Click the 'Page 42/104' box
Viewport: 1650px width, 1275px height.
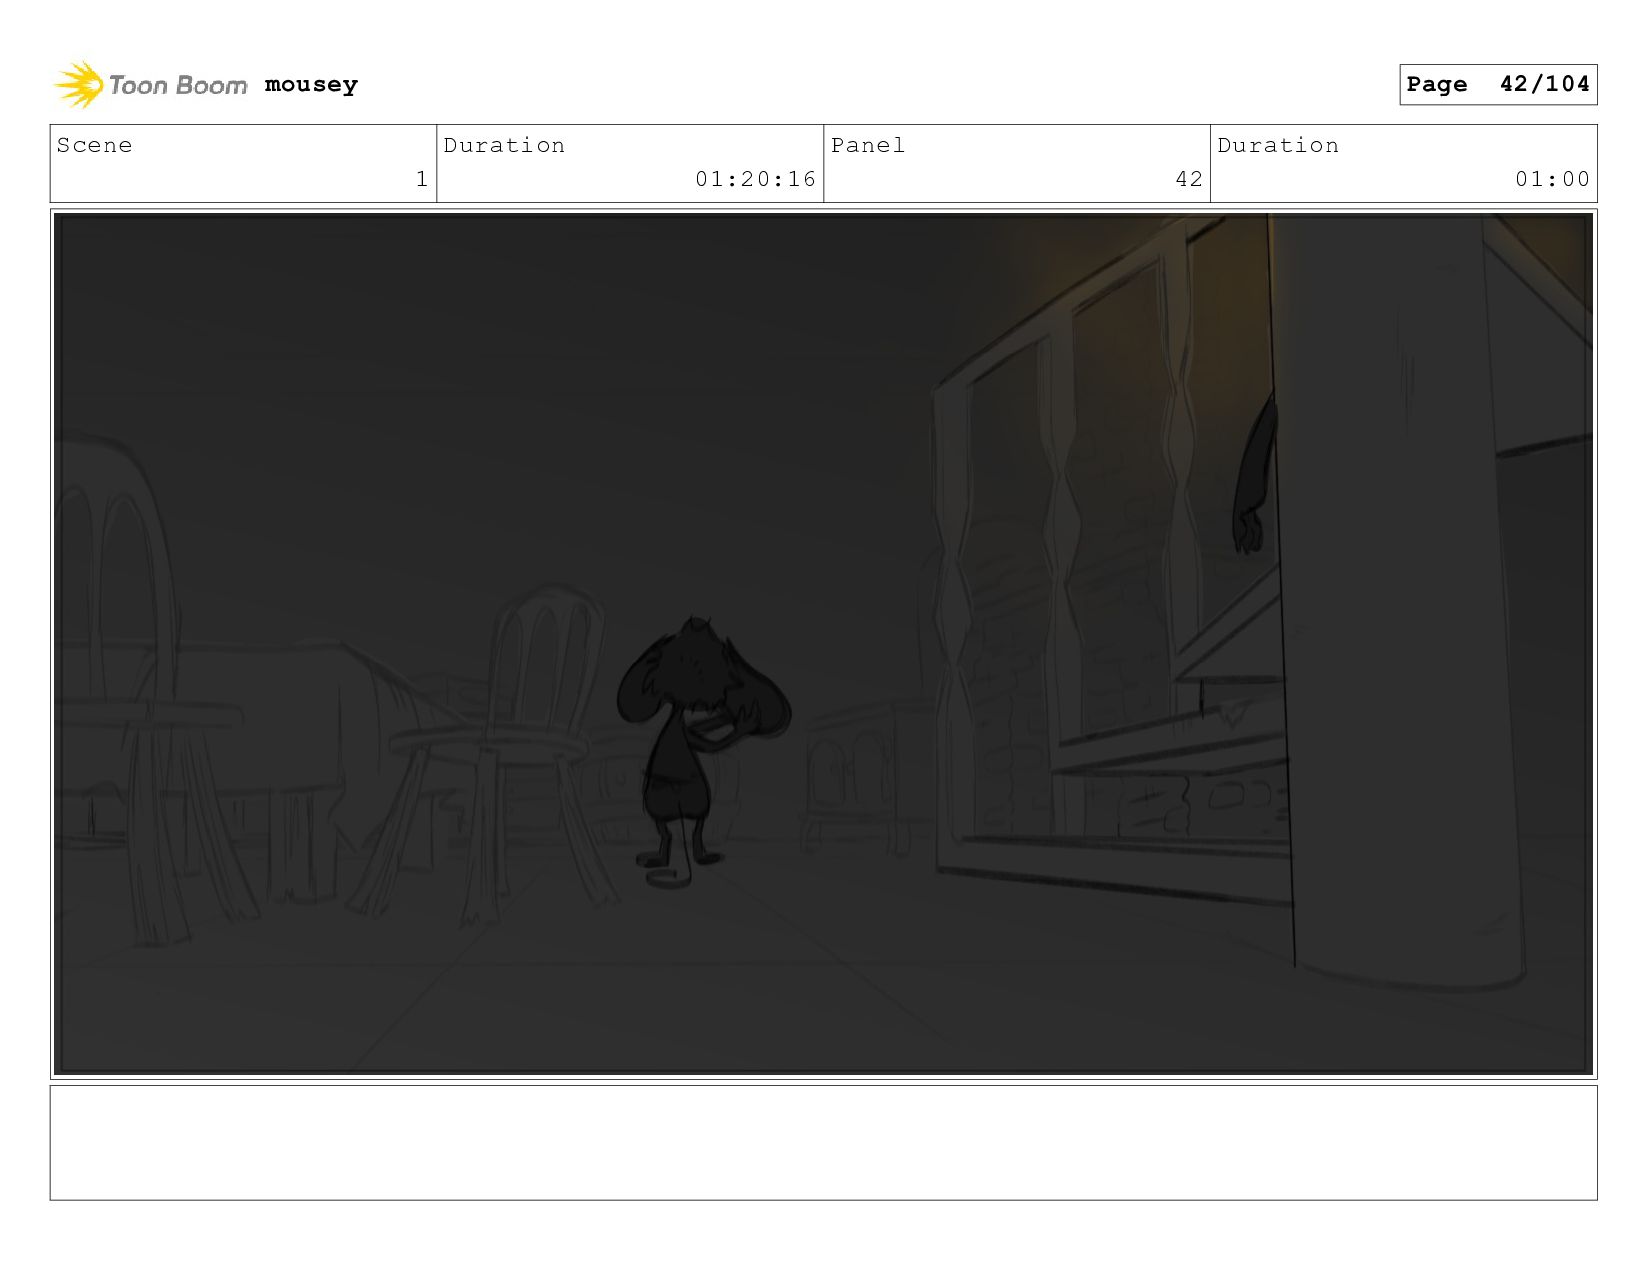[1498, 84]
